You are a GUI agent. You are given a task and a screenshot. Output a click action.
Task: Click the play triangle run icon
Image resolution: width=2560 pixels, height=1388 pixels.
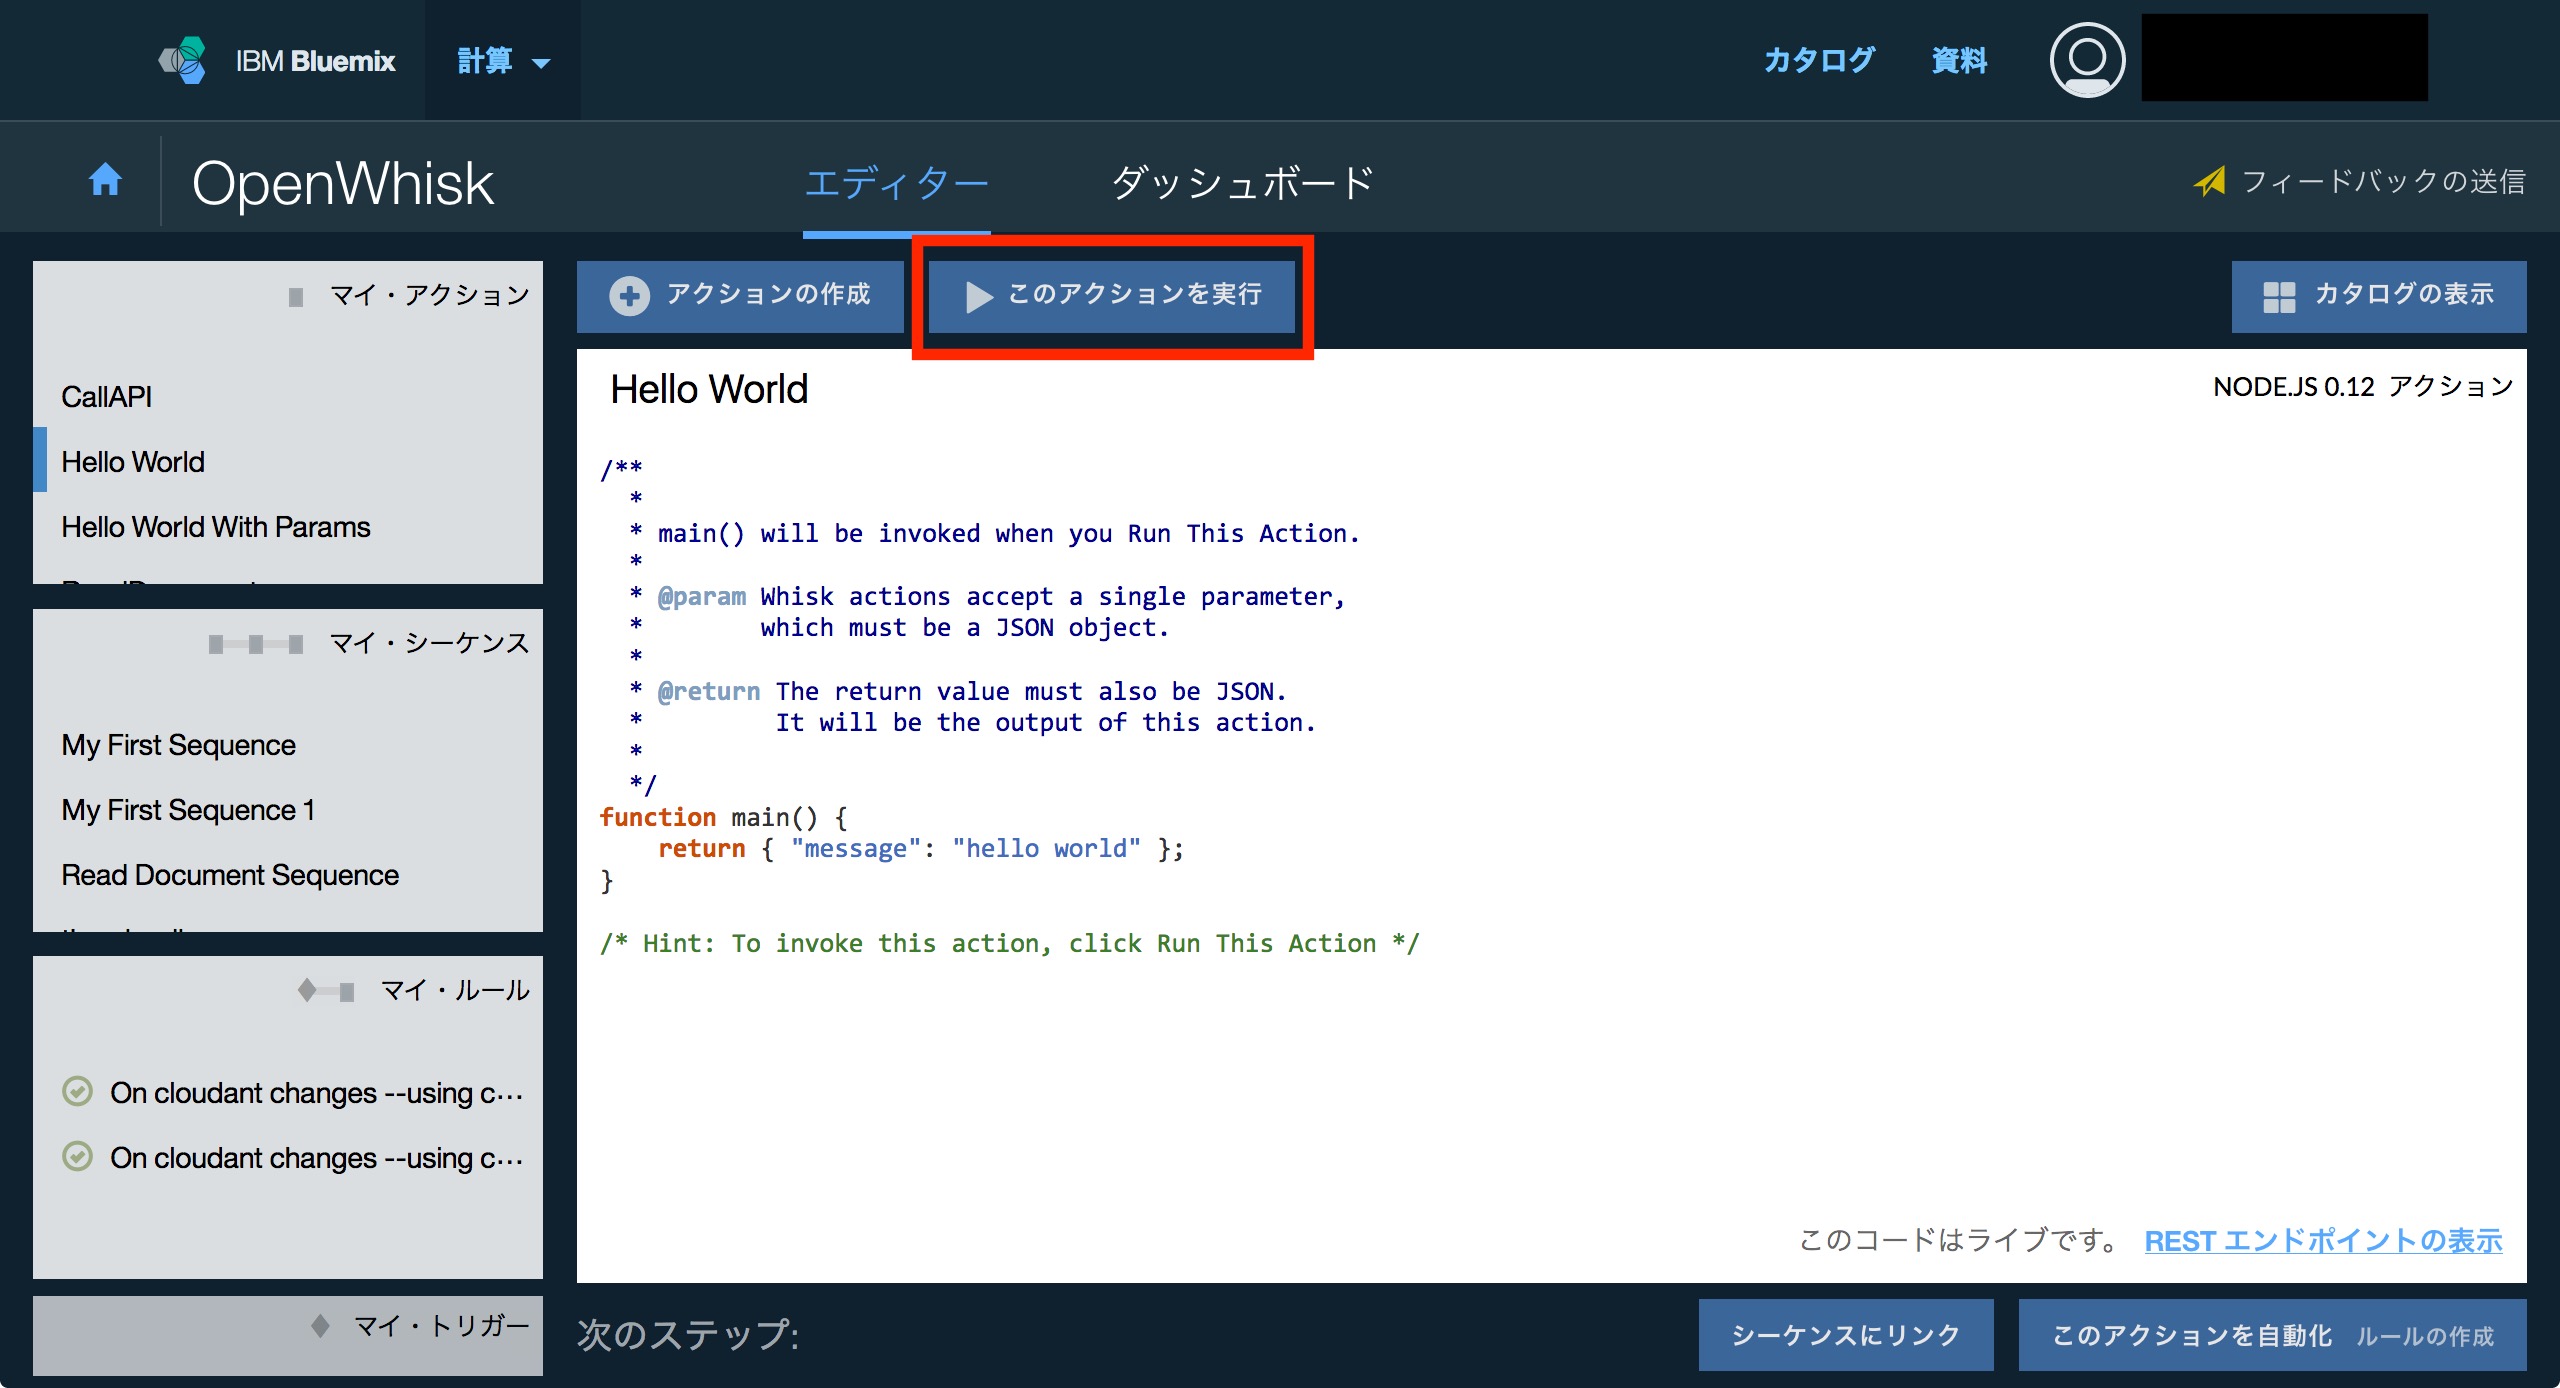[978, 296]
